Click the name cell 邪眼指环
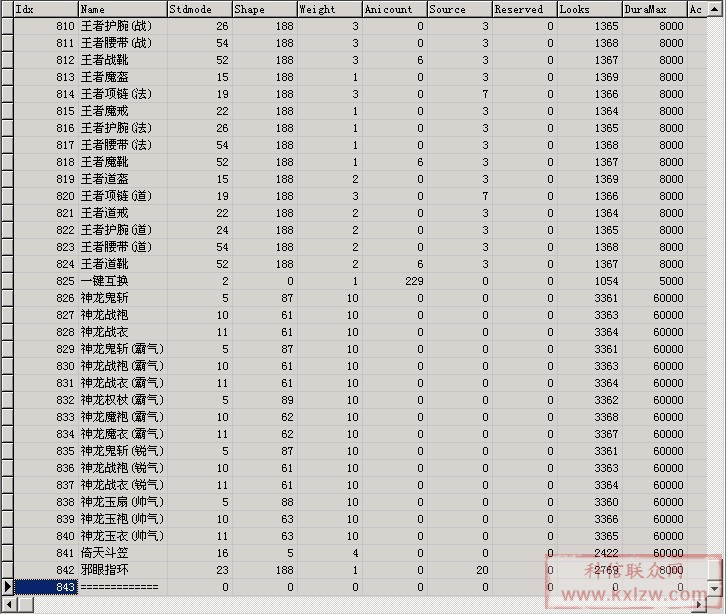The image size is (727, 614). tap(122, 570)
